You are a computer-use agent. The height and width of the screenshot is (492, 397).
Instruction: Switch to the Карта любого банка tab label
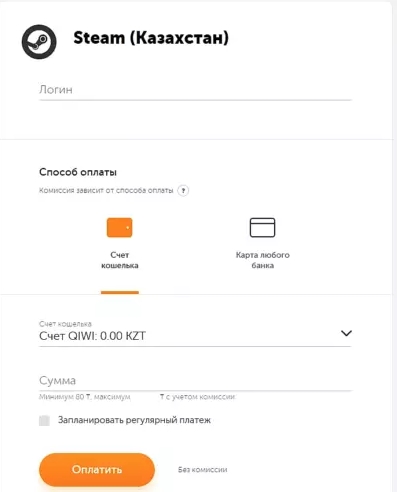click(x=263, y=260)
